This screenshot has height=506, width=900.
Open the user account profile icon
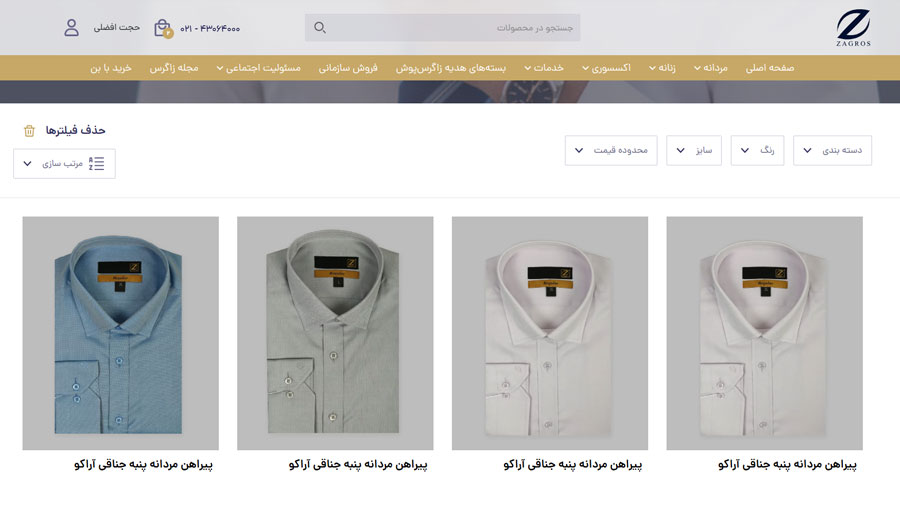(x=71, y=28)
